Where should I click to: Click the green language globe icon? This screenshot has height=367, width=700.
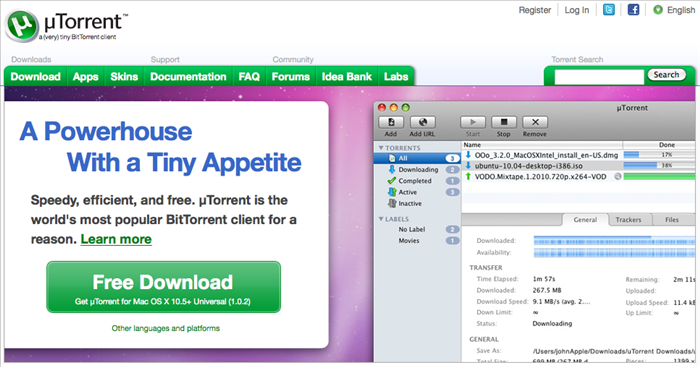point(658,10)
